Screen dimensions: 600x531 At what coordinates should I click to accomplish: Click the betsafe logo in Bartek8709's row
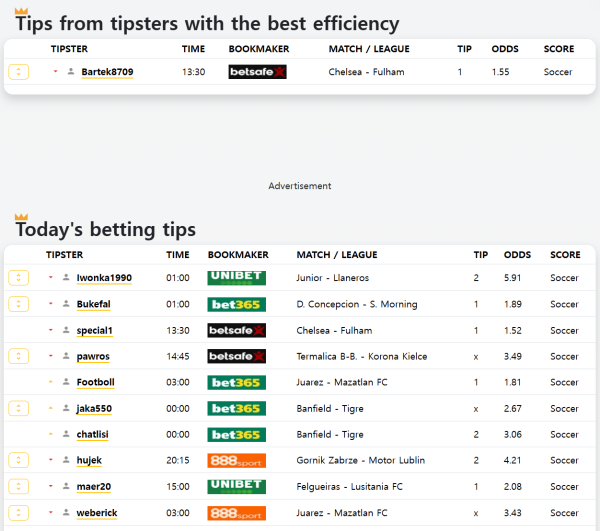click(257, 72)
